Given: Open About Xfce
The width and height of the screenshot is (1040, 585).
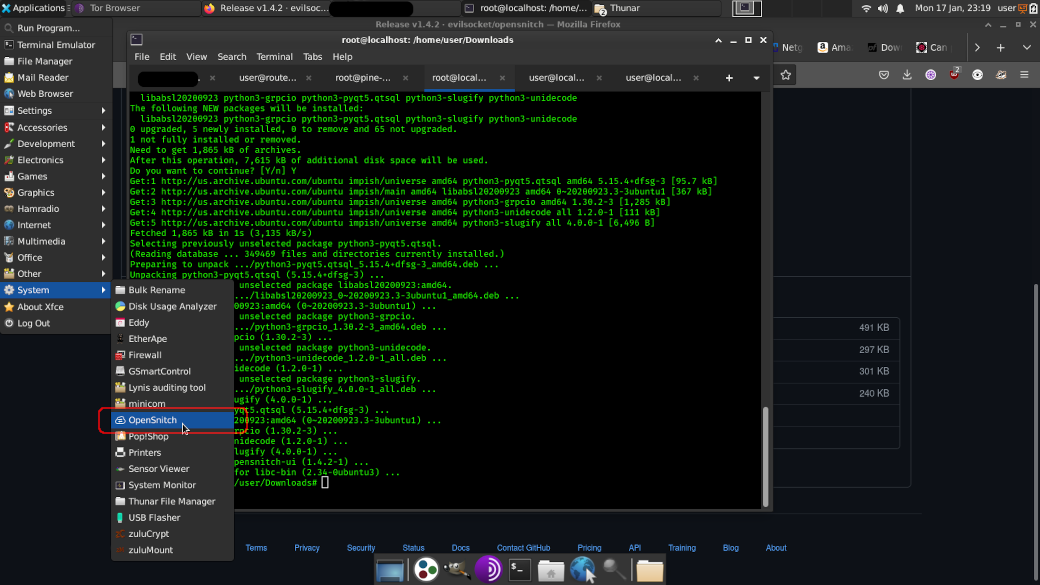Looking at the screenshot, I should click(x=56, y=307).
